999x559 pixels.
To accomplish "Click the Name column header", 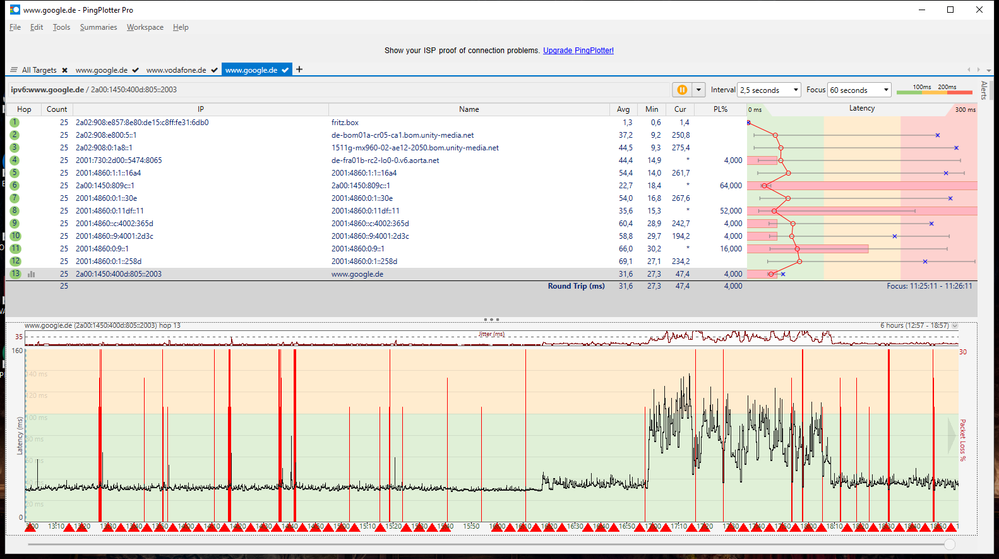I will click(x=469, y=110).
